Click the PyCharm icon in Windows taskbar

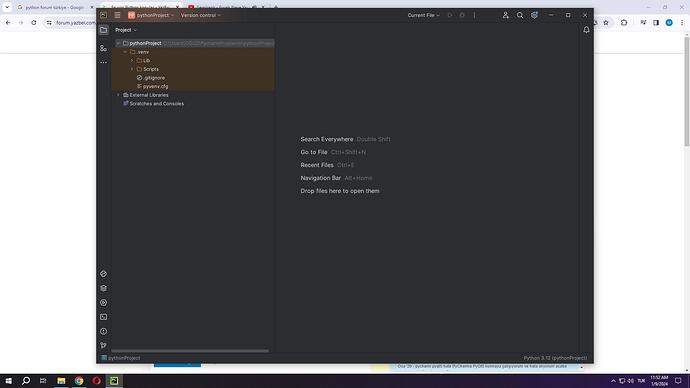pyautogui.click(x=114, y=381)
